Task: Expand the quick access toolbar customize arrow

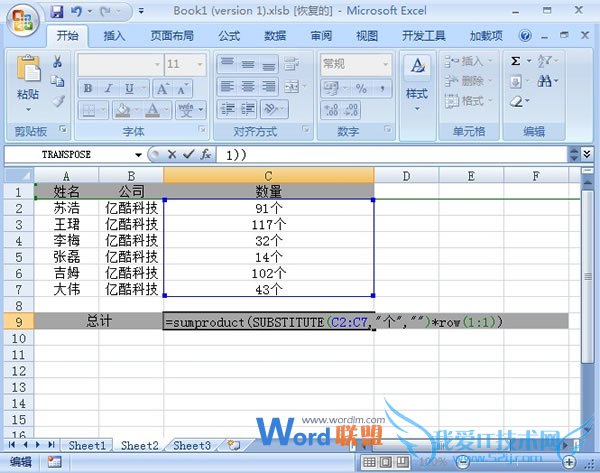Action: 141,11
